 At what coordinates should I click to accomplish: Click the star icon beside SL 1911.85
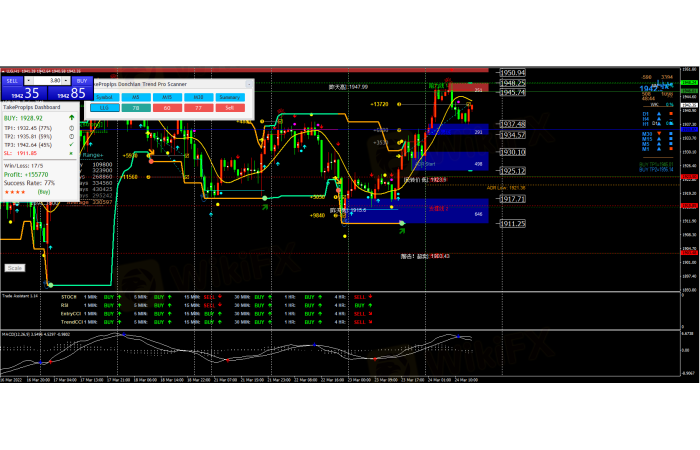71,152
